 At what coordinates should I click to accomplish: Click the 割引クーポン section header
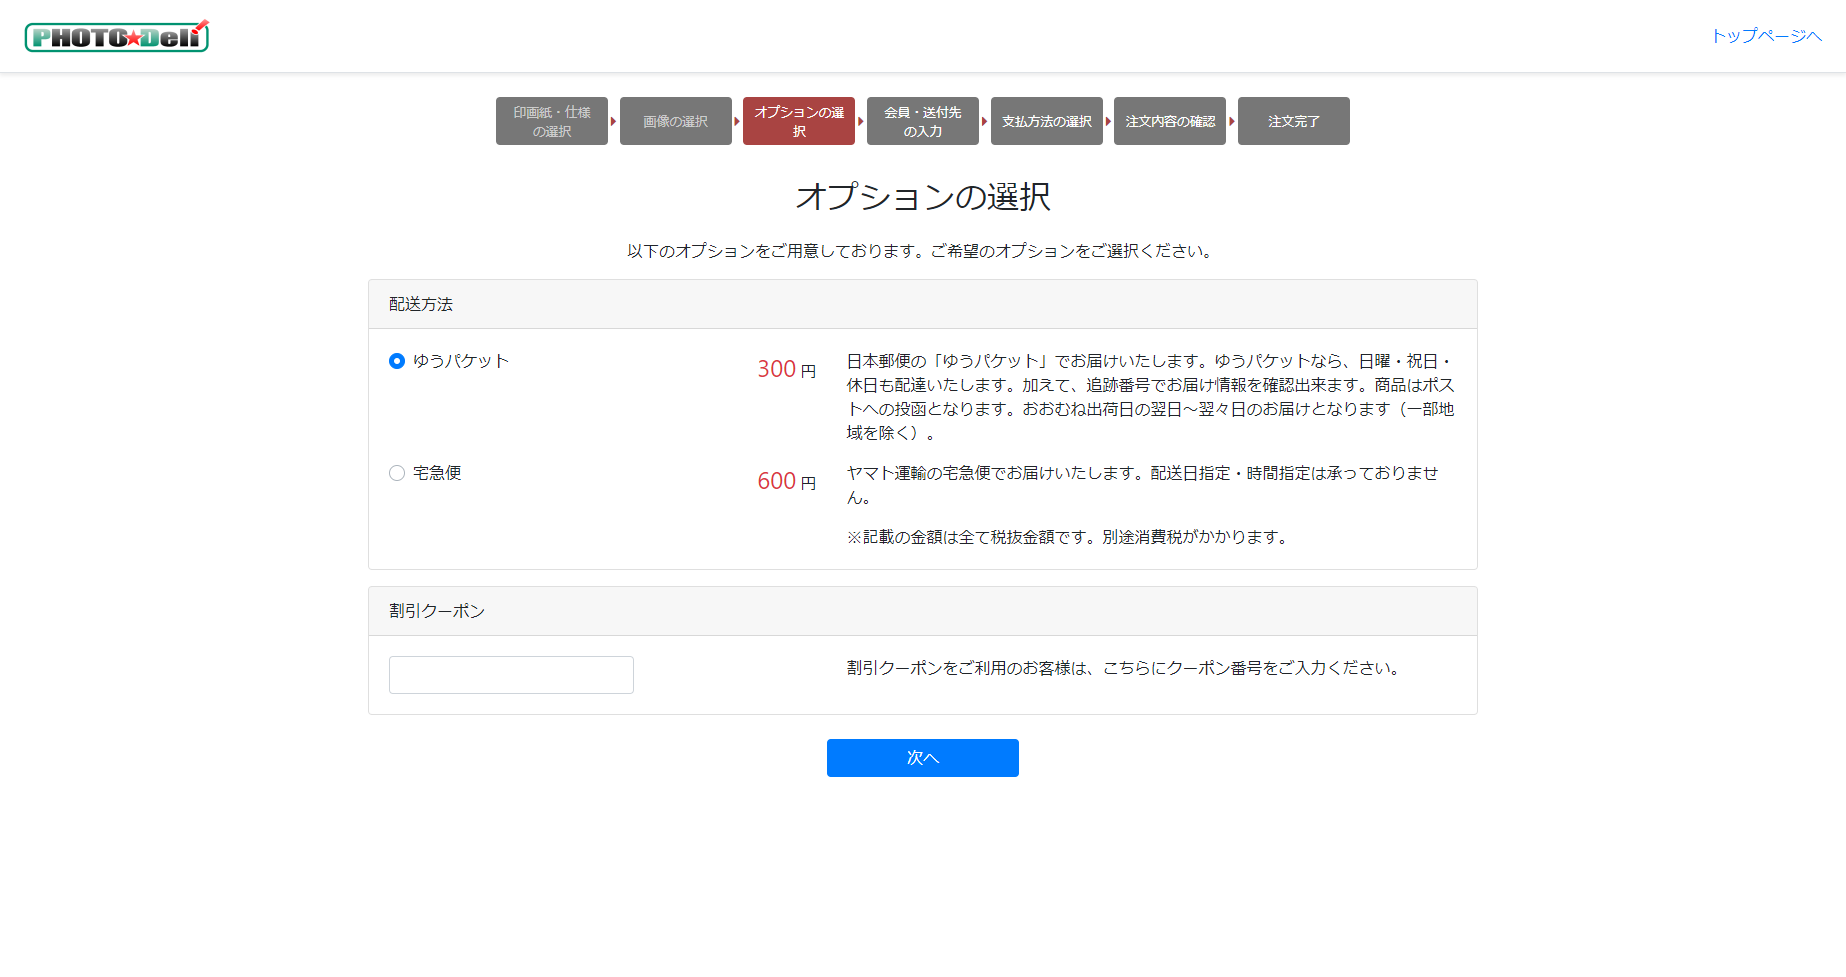point(437,611)
